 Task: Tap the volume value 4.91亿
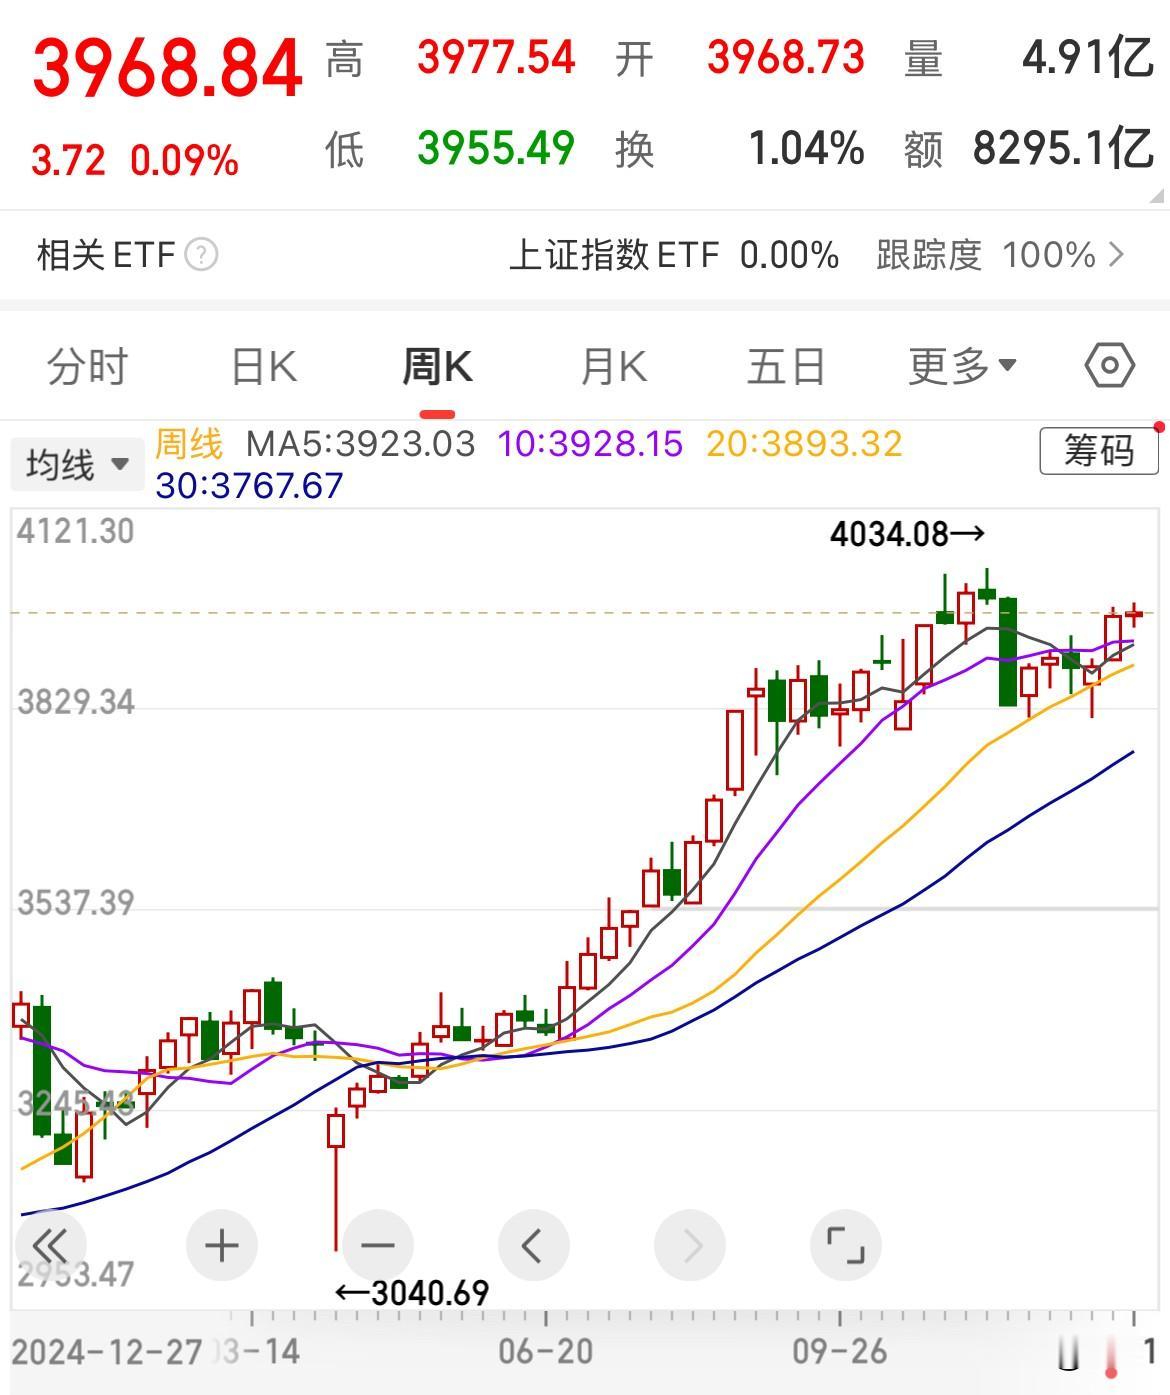click(1088, 57)
